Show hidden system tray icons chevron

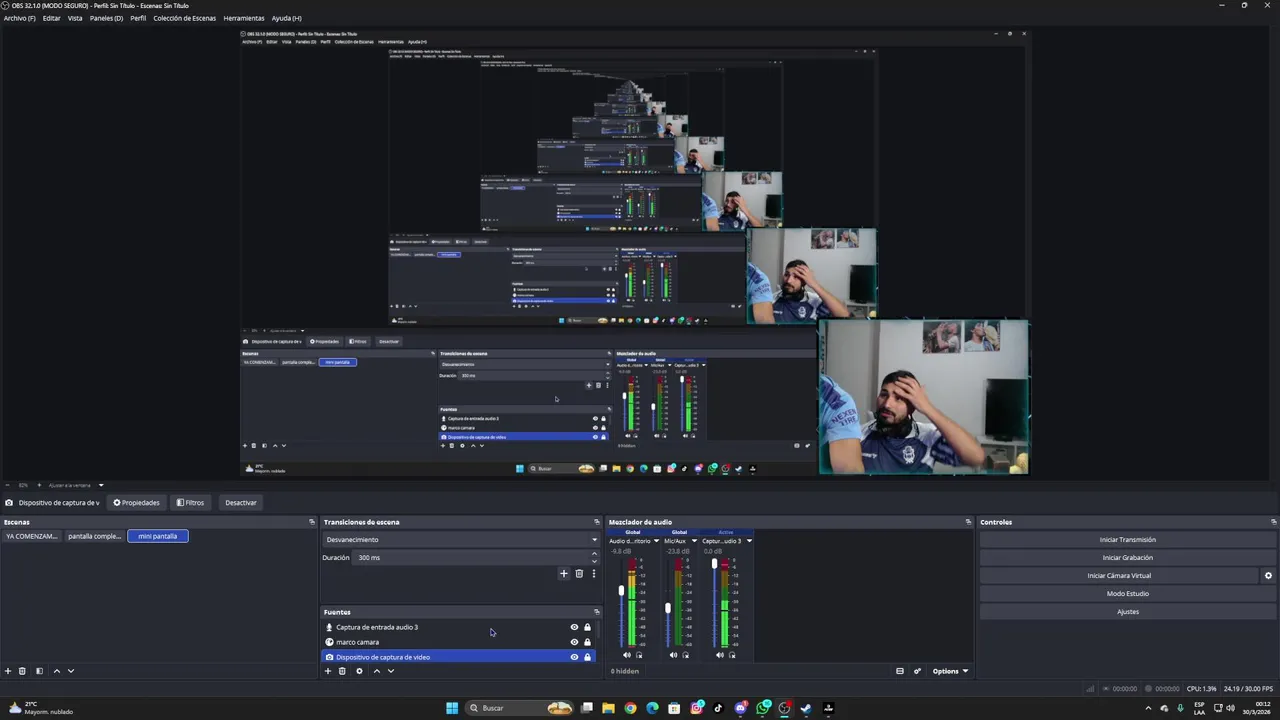click(x=1147, y=708)
